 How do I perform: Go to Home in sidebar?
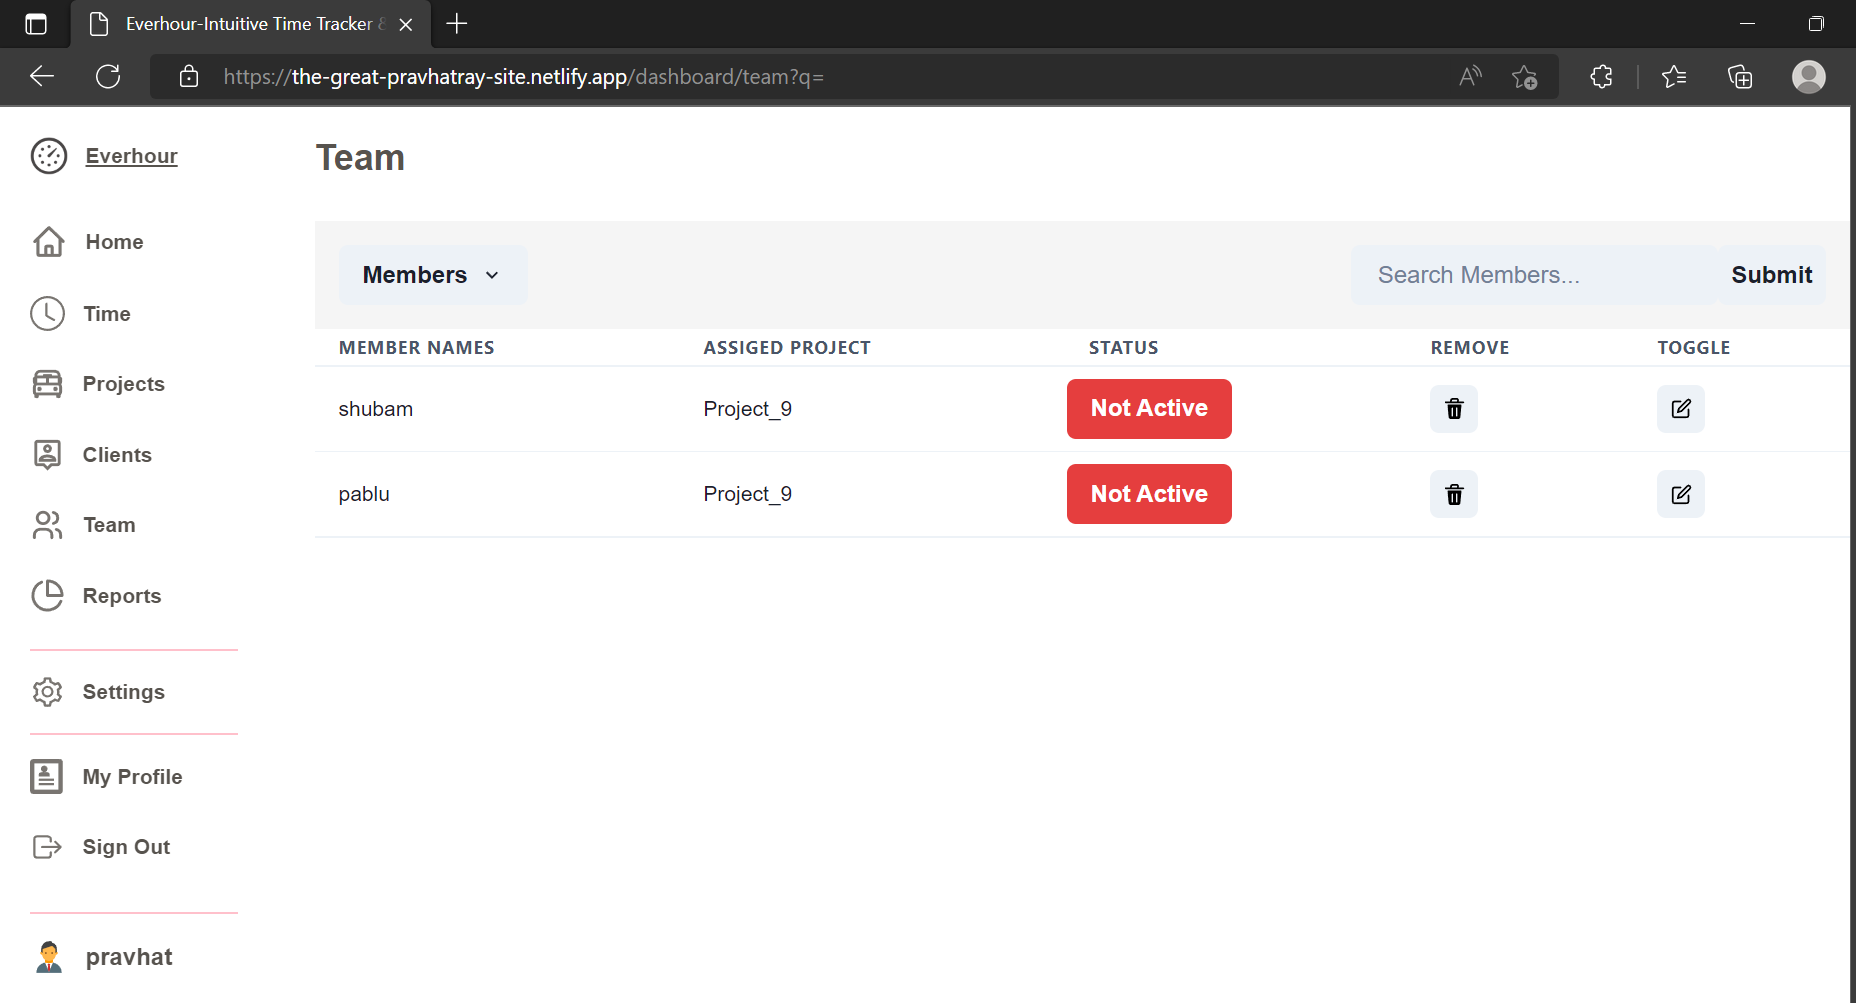pos(114,242)
